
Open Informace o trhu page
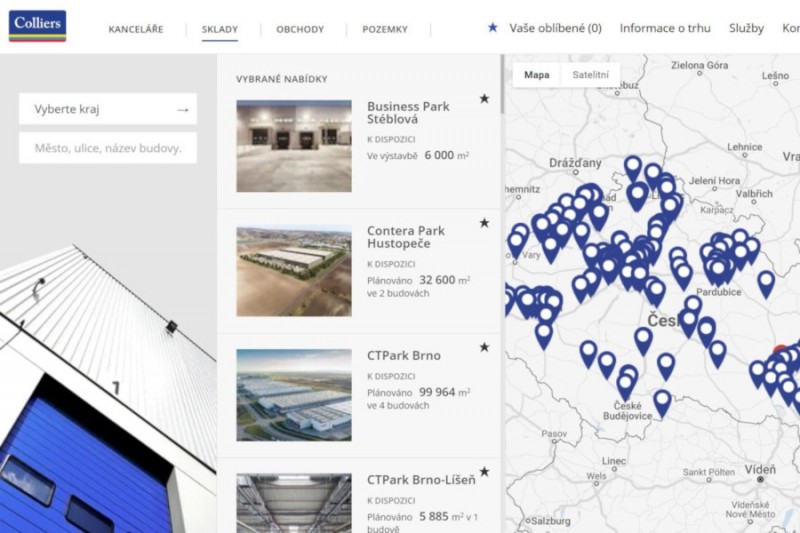pyautogui.click(x=665, y=28)
